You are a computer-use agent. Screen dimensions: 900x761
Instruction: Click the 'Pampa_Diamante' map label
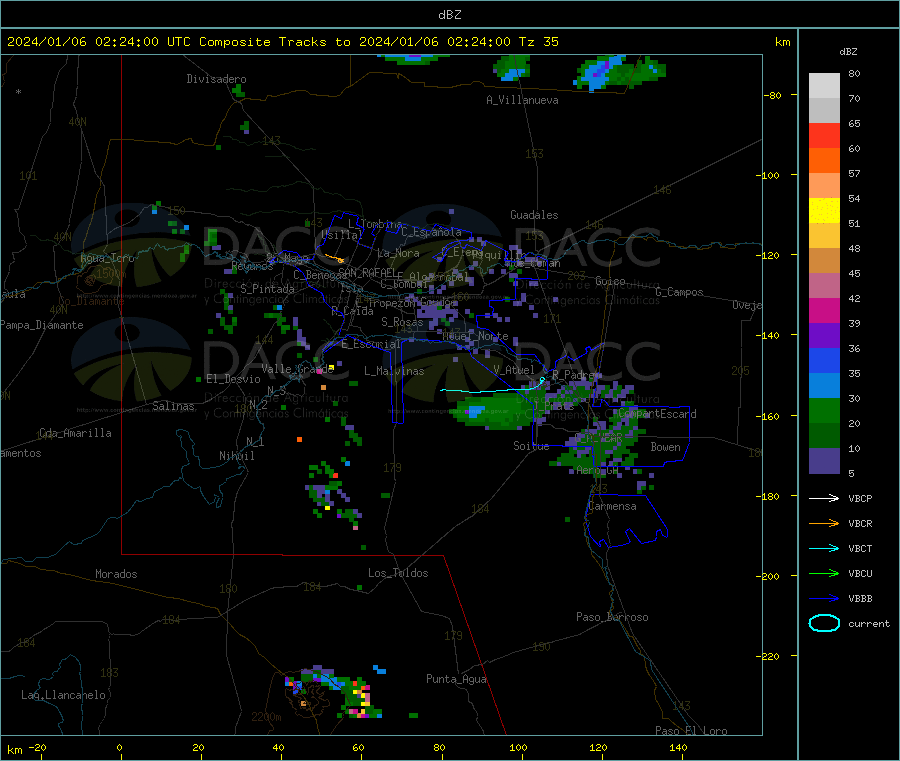(x=42, y=325)
